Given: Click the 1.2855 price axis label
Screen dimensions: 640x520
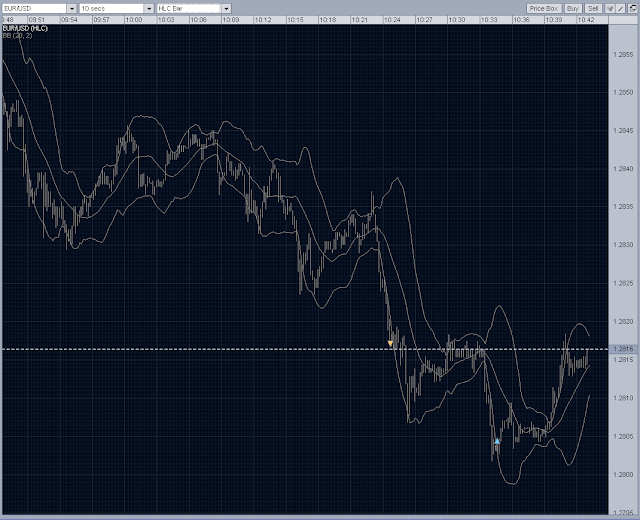Looking at the screenshot, I should (623, 55).
